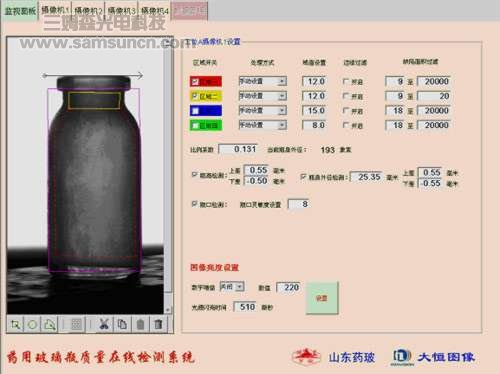Click the paste clipboard icon
The width and height of the screenshot is (500, 374).
tap(140, 324)
